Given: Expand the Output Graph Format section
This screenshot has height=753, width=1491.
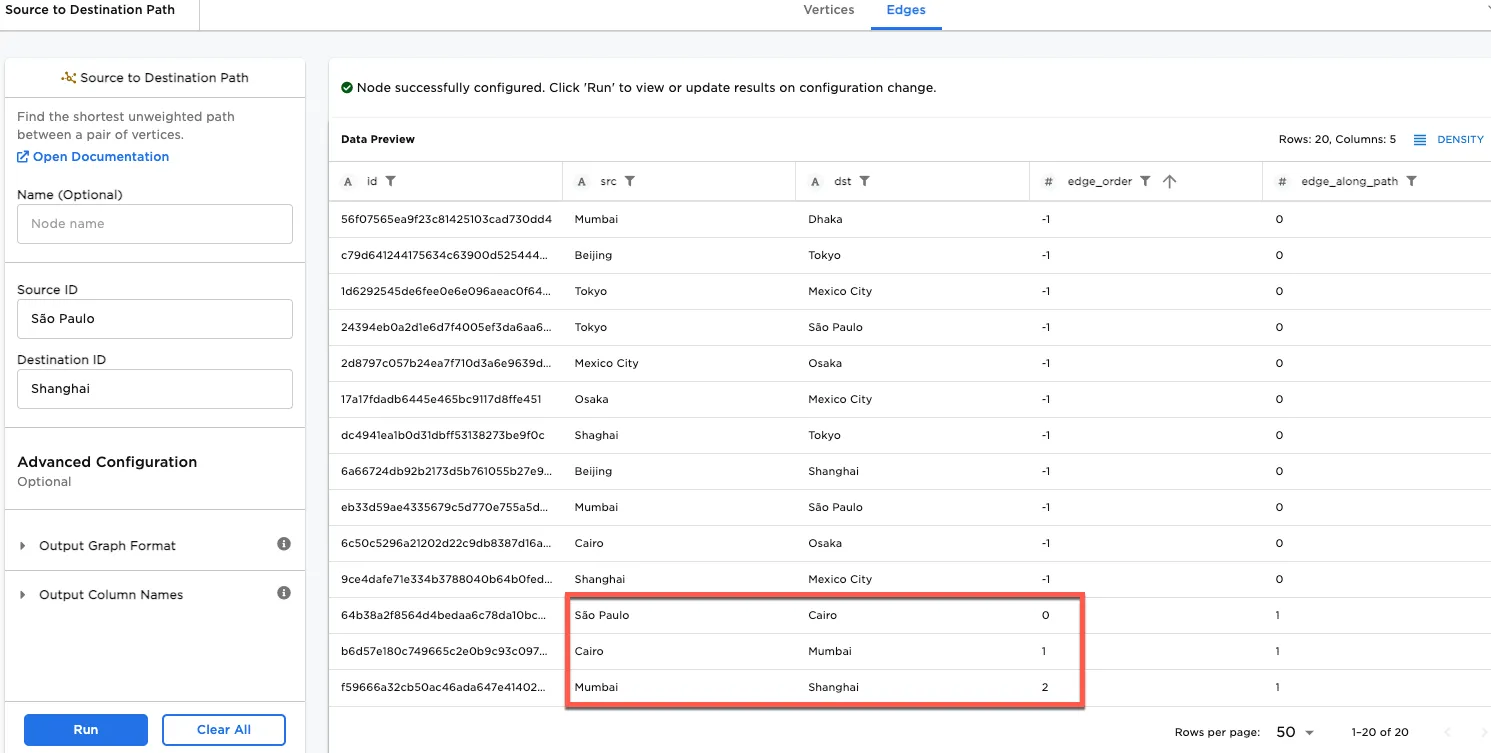Looking at the screenshot, I should click(x=24, y=546).
